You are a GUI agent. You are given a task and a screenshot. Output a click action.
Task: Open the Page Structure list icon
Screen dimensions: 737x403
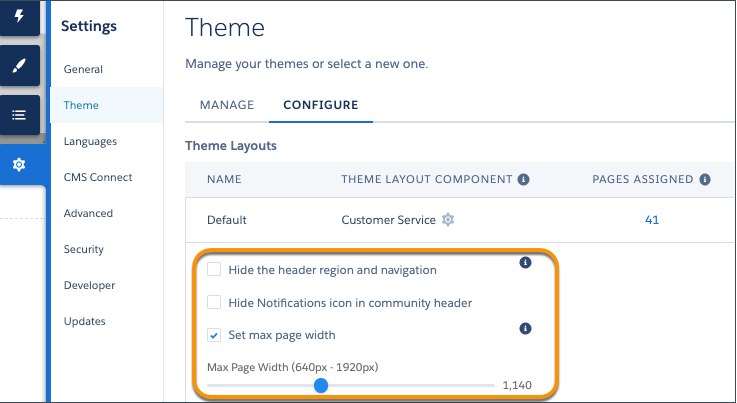pos(19,115)
